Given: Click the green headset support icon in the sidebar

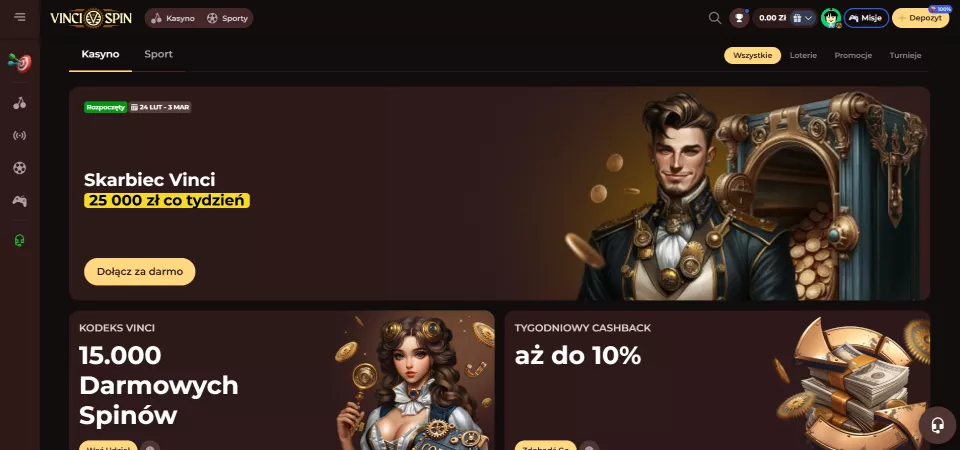Looking at the screenshot, I should tap(20, 240).
